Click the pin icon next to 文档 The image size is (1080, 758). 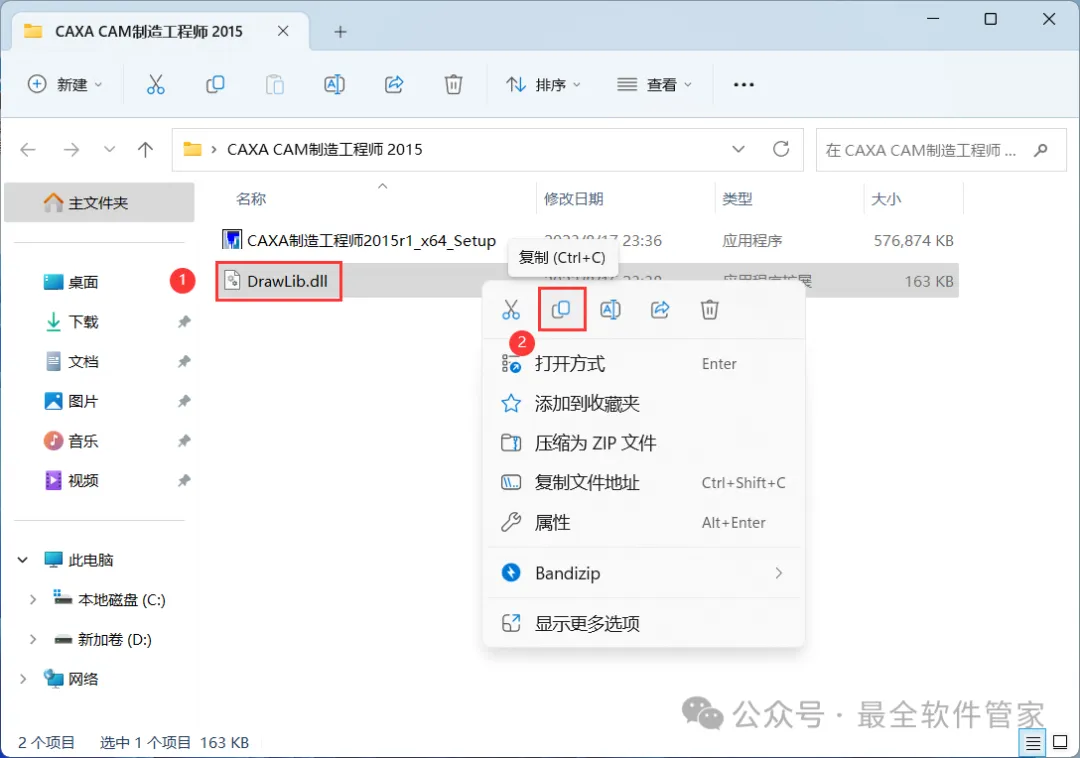[x=184, y=361]
